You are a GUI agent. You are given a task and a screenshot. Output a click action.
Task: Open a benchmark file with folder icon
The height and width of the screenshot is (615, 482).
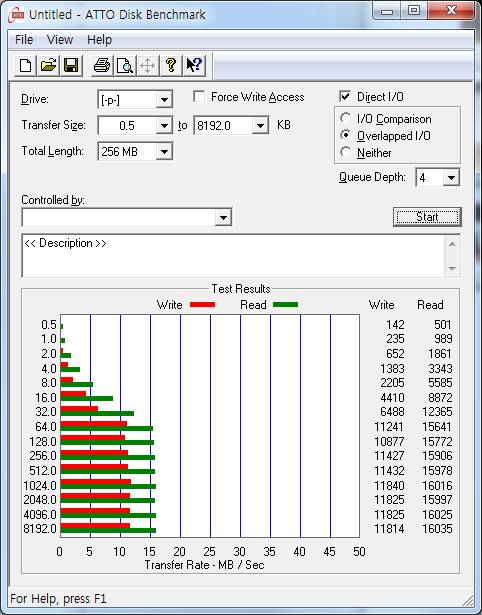(48, 65)
